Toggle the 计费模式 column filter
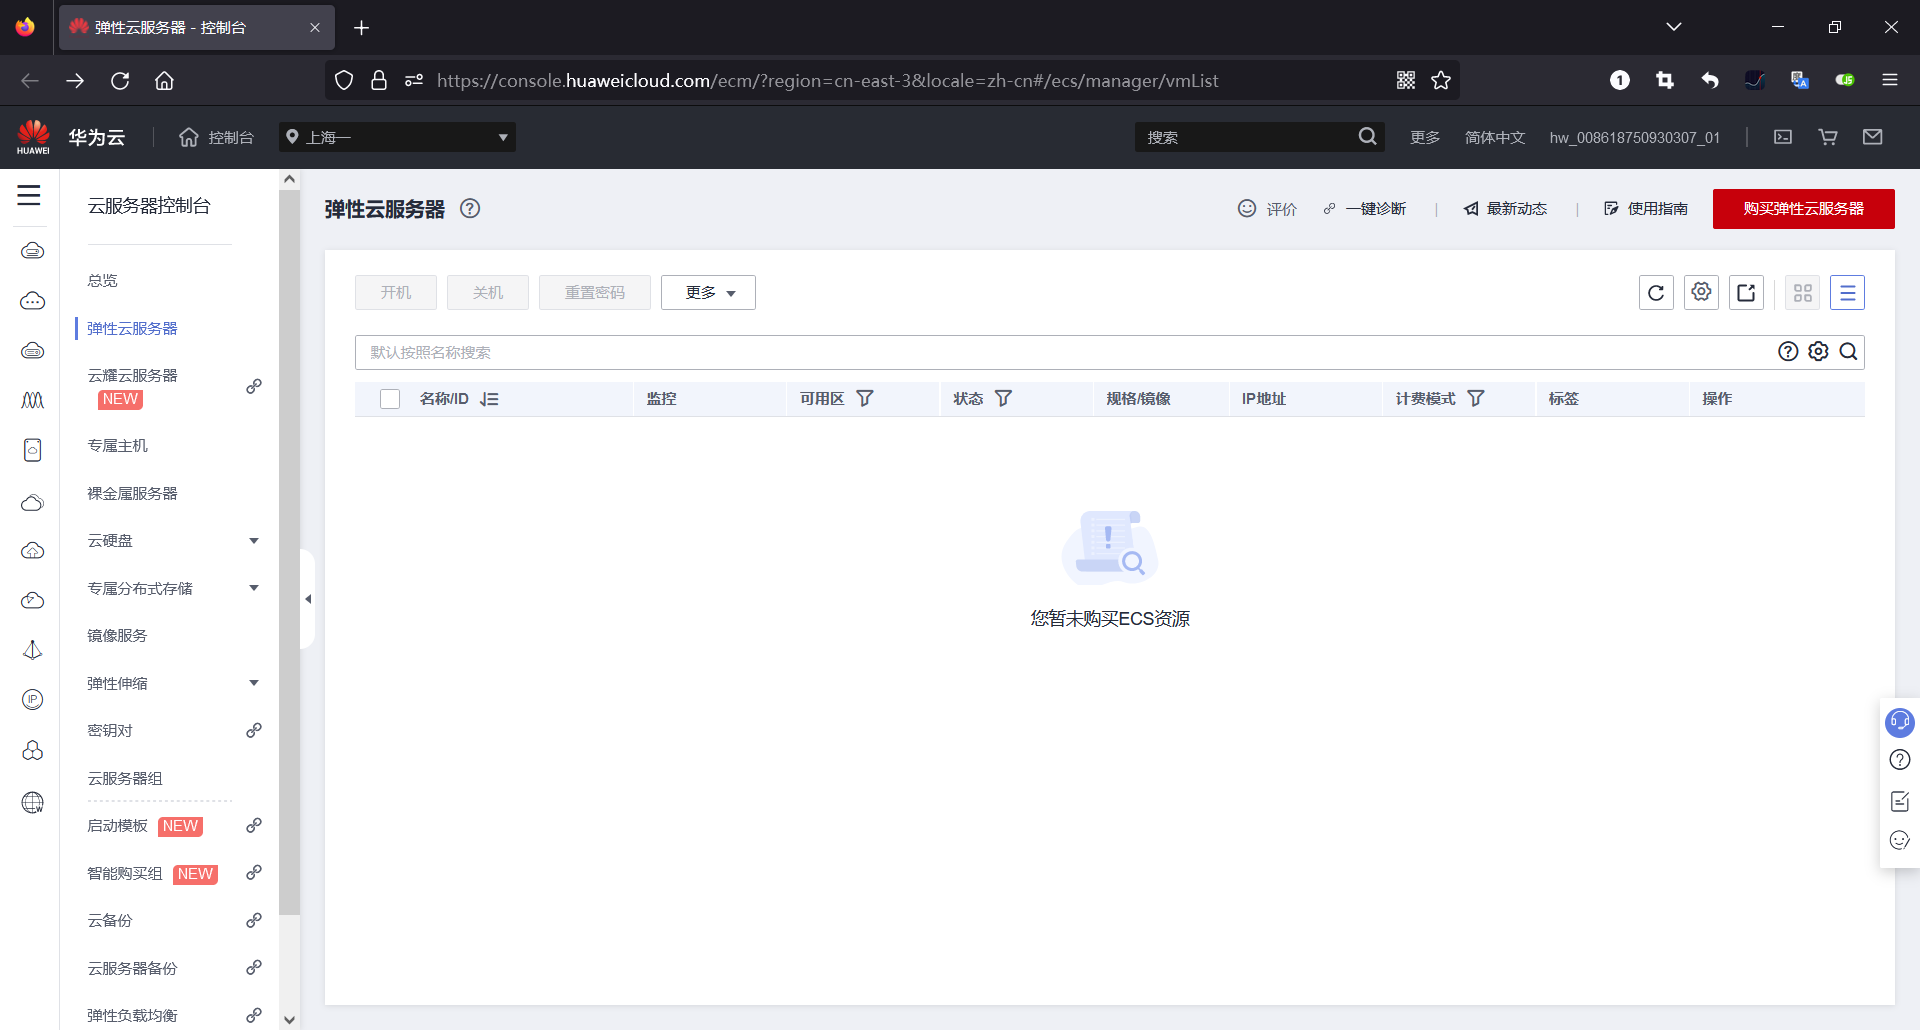 (1477, 398)
